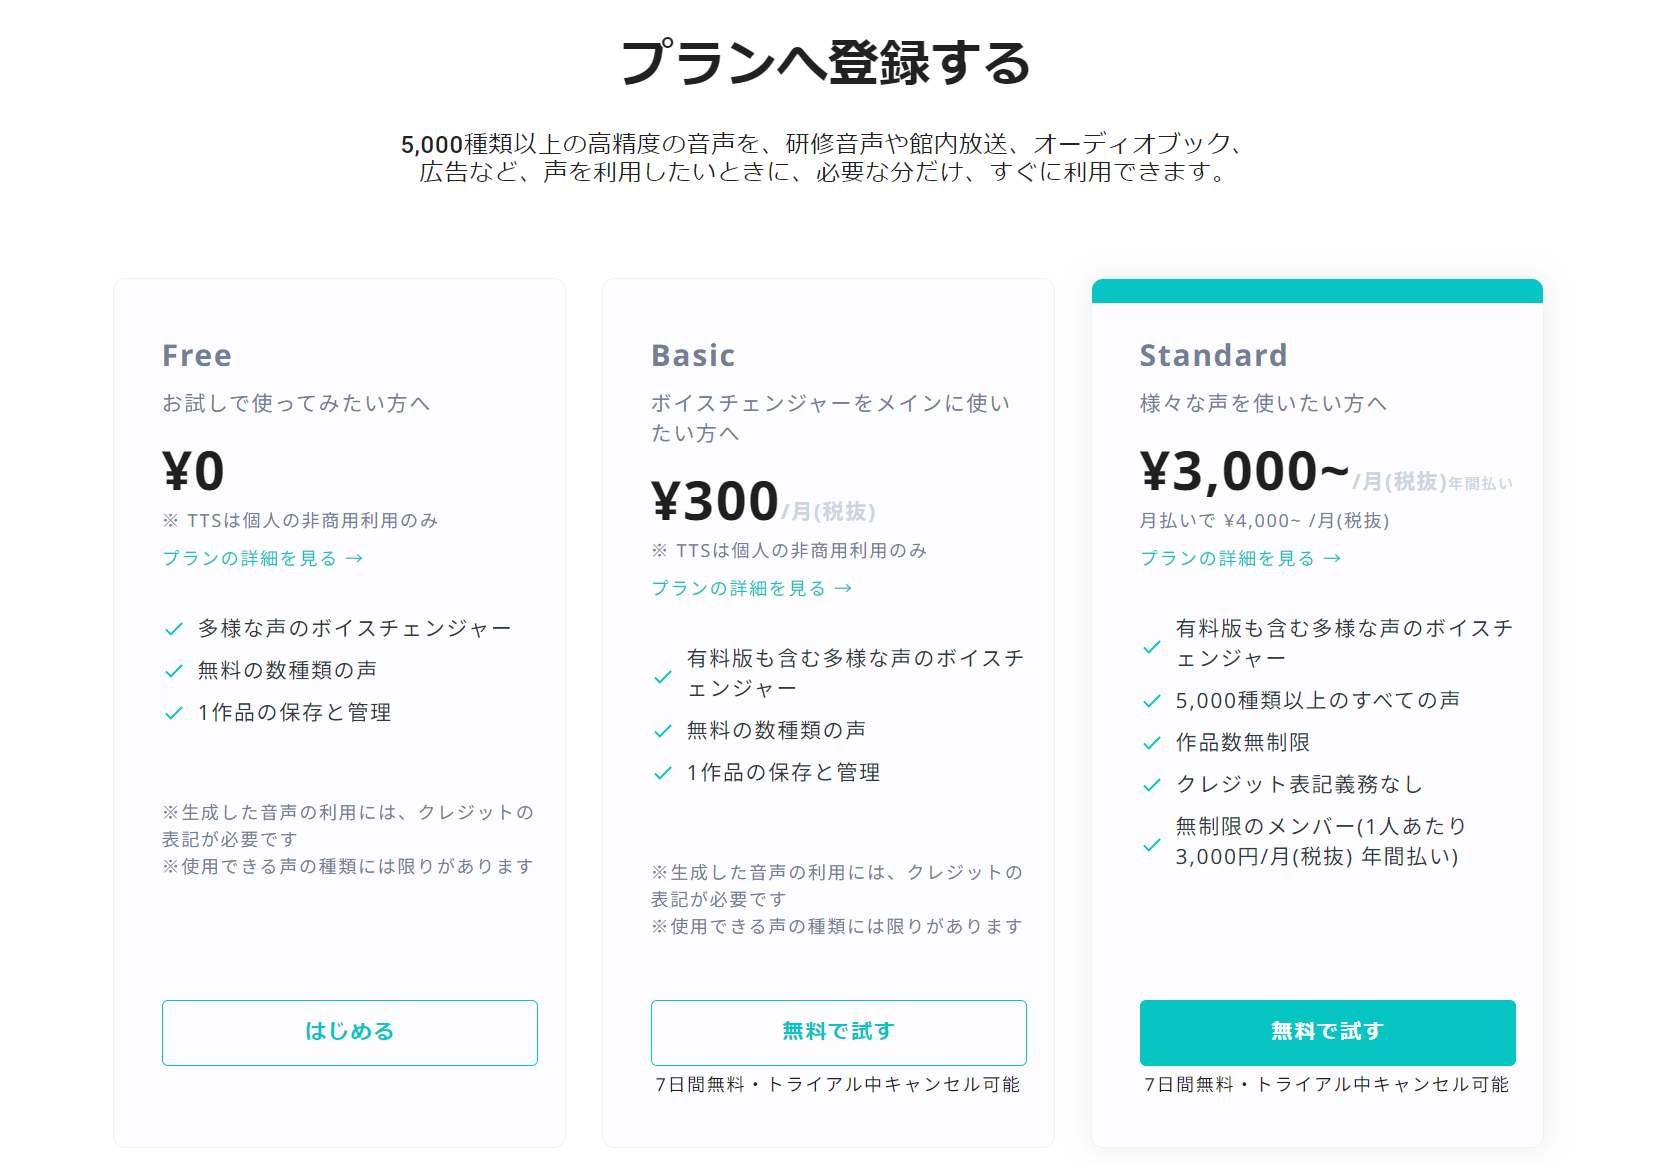Click the ¥3,000~ price on Standard plan
This screenshot has height=1163, width=1658.
point(1245,471)
